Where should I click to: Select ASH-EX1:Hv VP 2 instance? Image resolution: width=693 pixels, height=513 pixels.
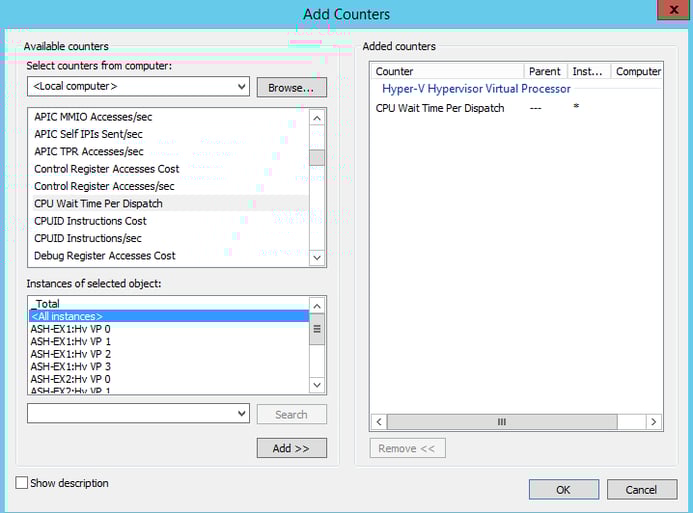[70, 354]
